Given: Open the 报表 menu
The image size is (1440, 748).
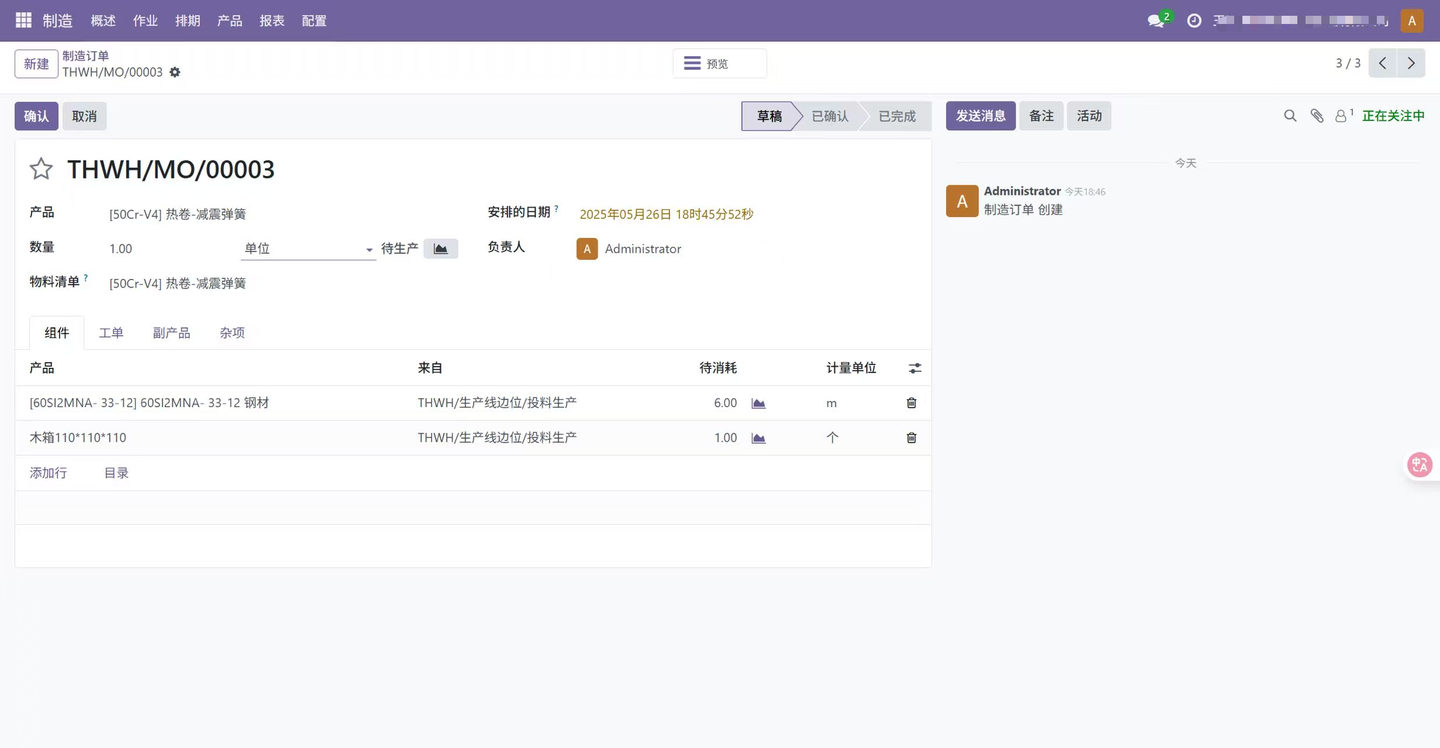Looking at the screenshot, I should [272, 20].
